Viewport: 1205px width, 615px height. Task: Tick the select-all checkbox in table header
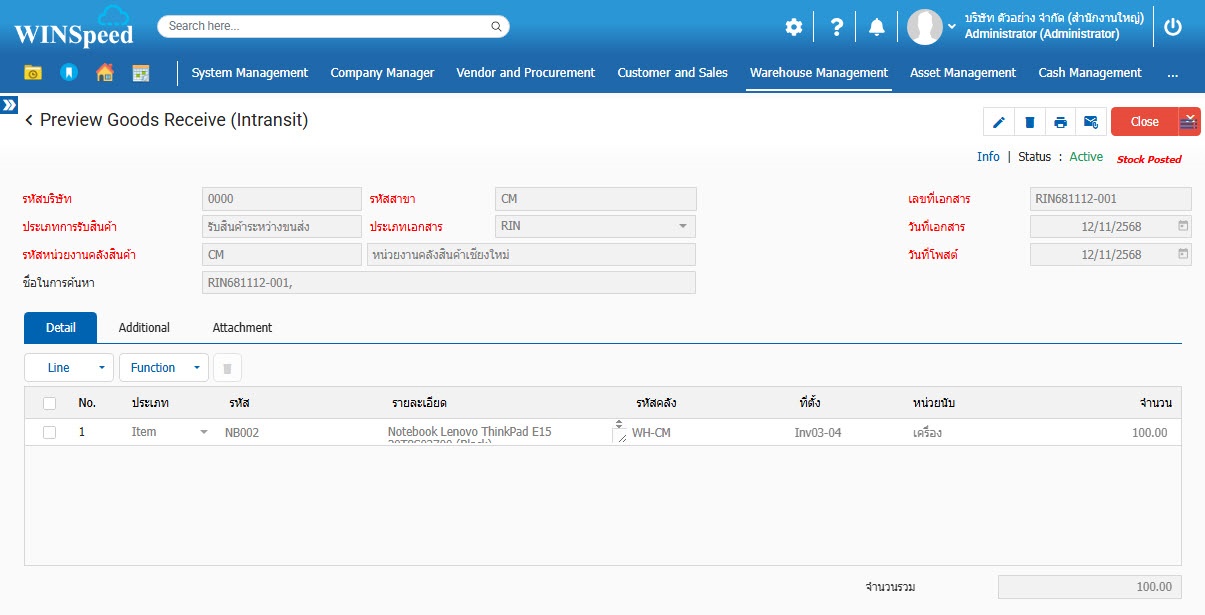[50, 403]
